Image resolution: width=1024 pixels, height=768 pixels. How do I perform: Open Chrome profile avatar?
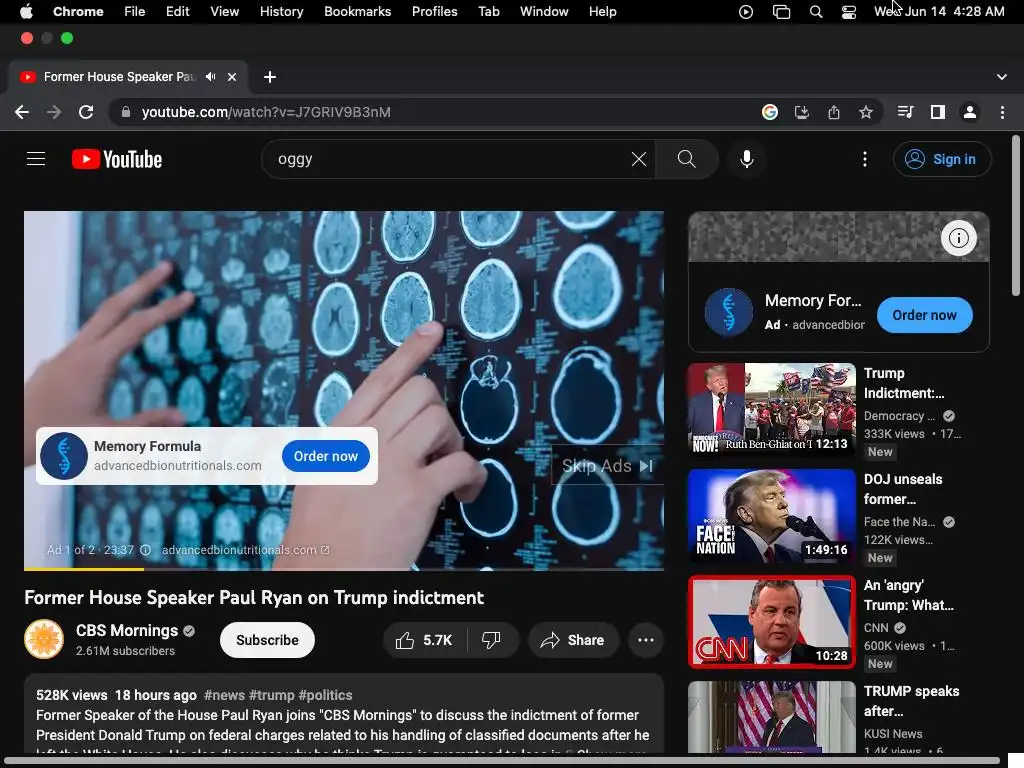pyautogui.click(x=970, y=112)
